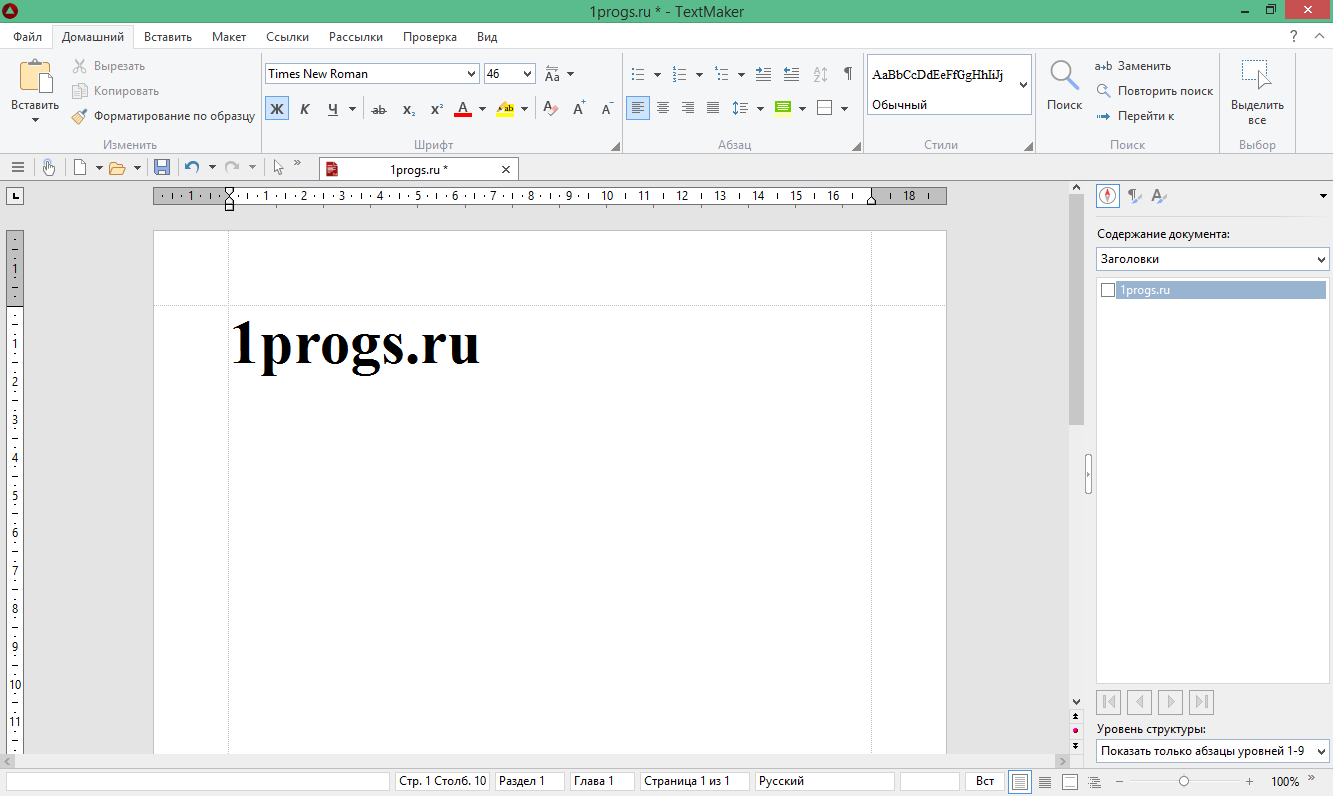The height and width of the screenshot is (796, 1333).
Task: Switch to the Проверка ribbon tab
Action: point(430,37)
